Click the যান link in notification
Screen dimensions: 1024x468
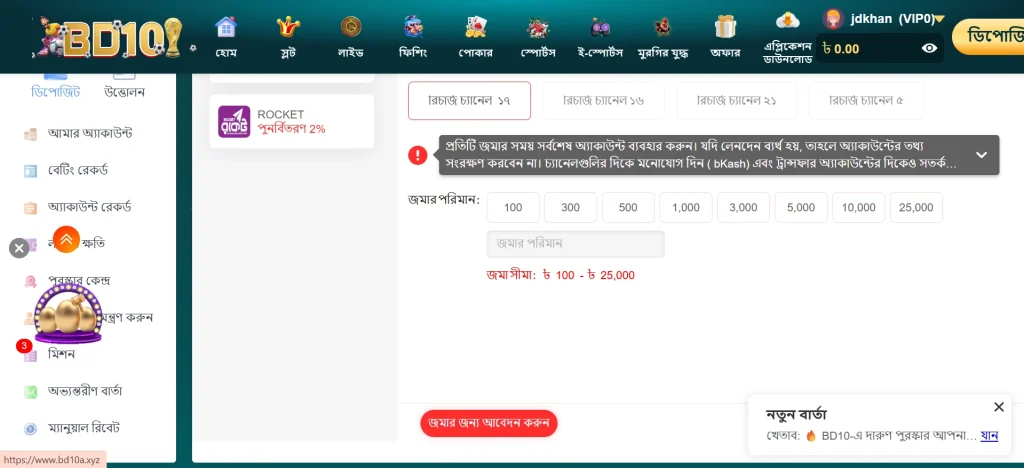tap(989, 435)
